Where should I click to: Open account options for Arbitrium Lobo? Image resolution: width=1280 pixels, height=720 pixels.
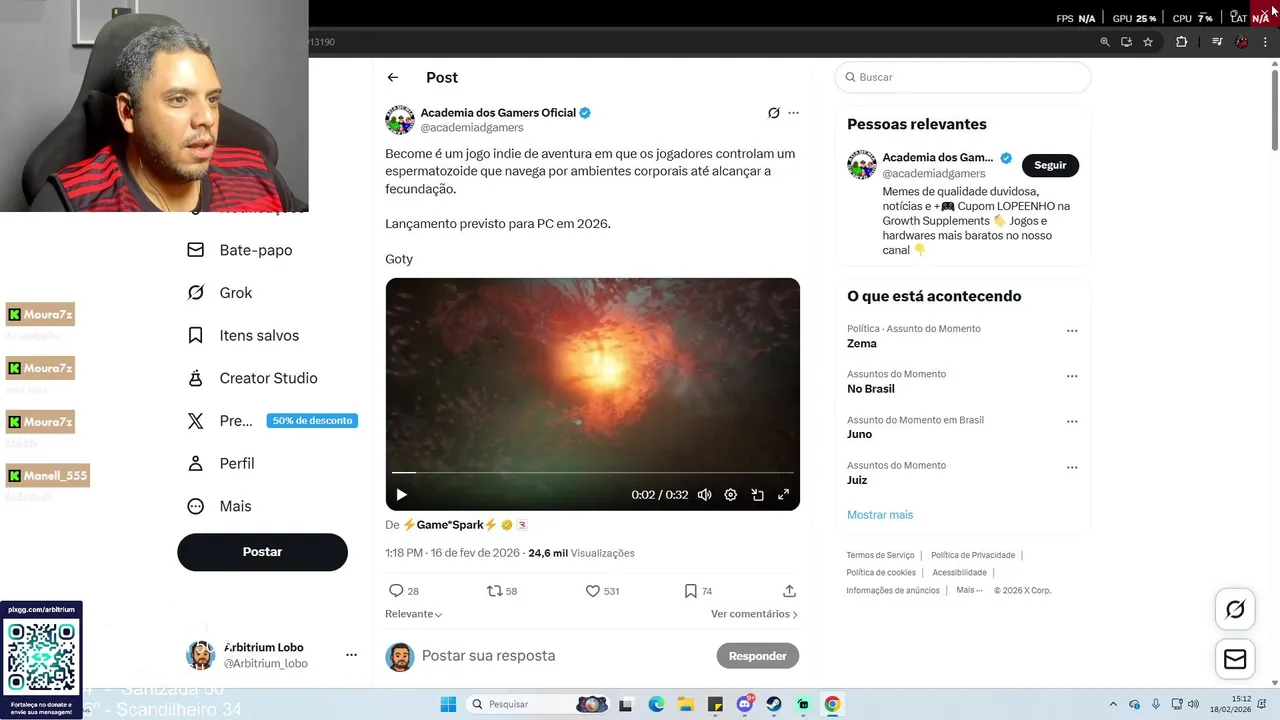pyautogui.click(x=351, y=655)
